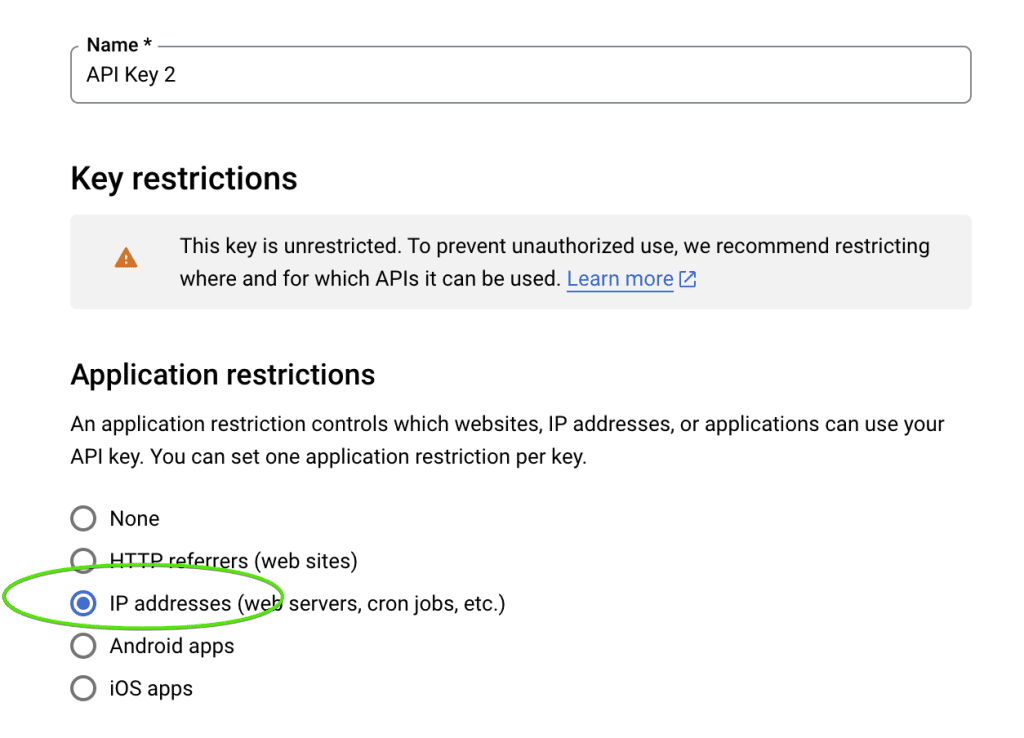The image size is (1024, 738).
Task: Click the 'HTTP referrers (web sites)' label
Action: [x=233, y=560]
